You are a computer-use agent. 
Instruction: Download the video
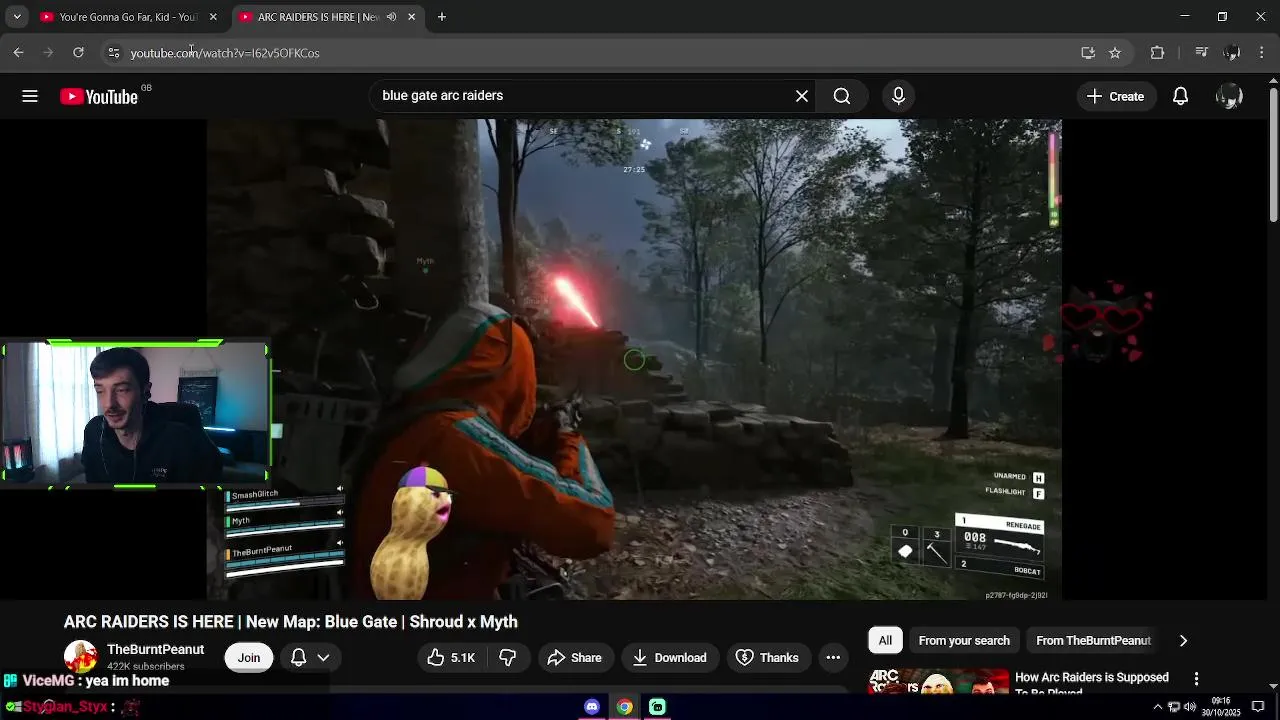[x=670, y=658]
